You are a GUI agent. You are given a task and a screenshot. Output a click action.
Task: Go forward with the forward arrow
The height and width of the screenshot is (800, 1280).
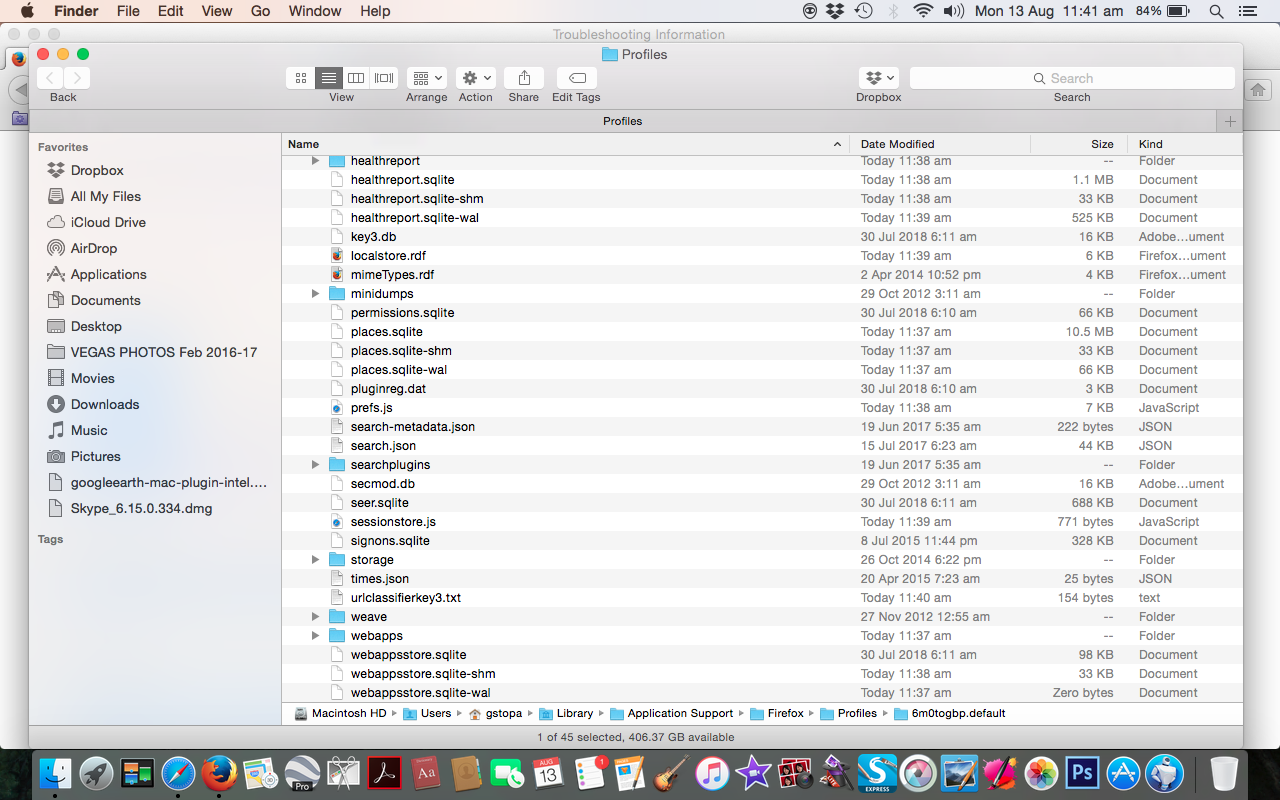[x=76, y=78]
